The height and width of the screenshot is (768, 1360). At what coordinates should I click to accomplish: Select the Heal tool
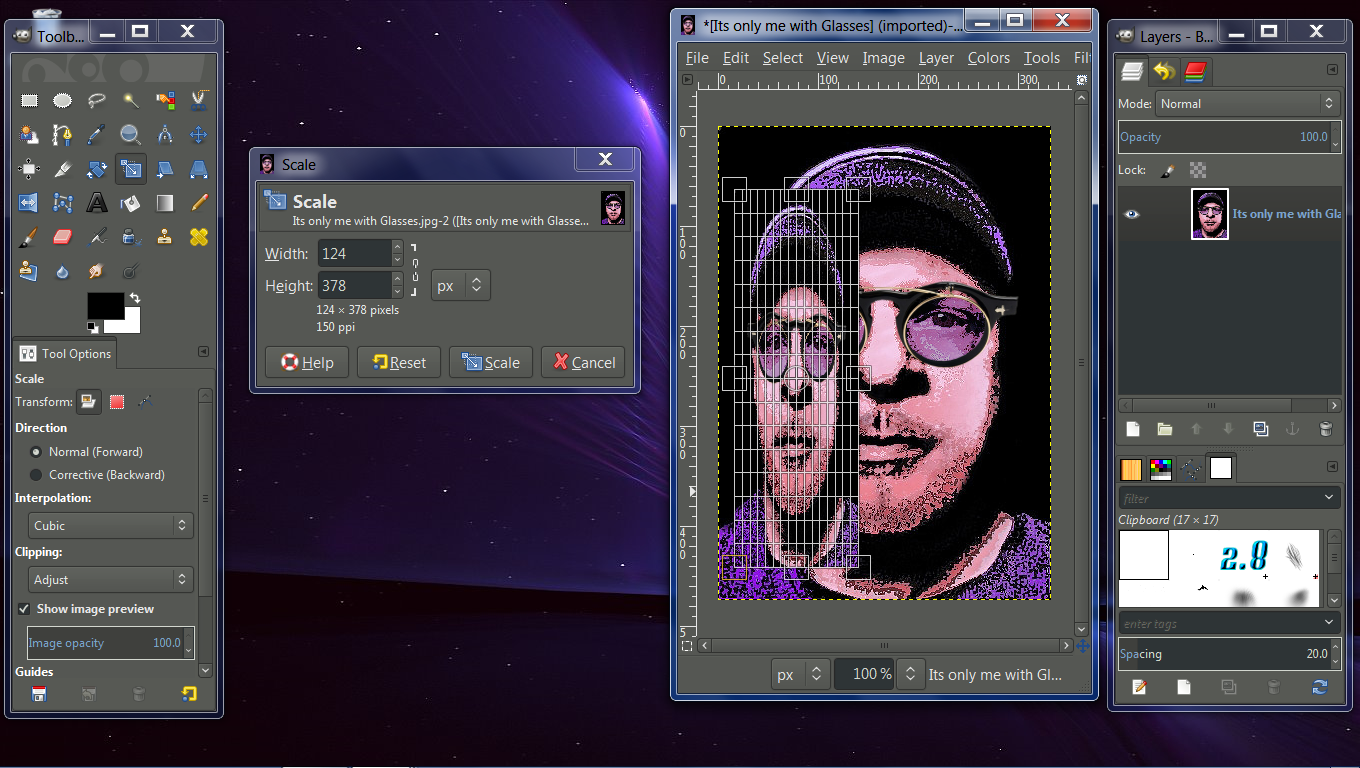198,237
